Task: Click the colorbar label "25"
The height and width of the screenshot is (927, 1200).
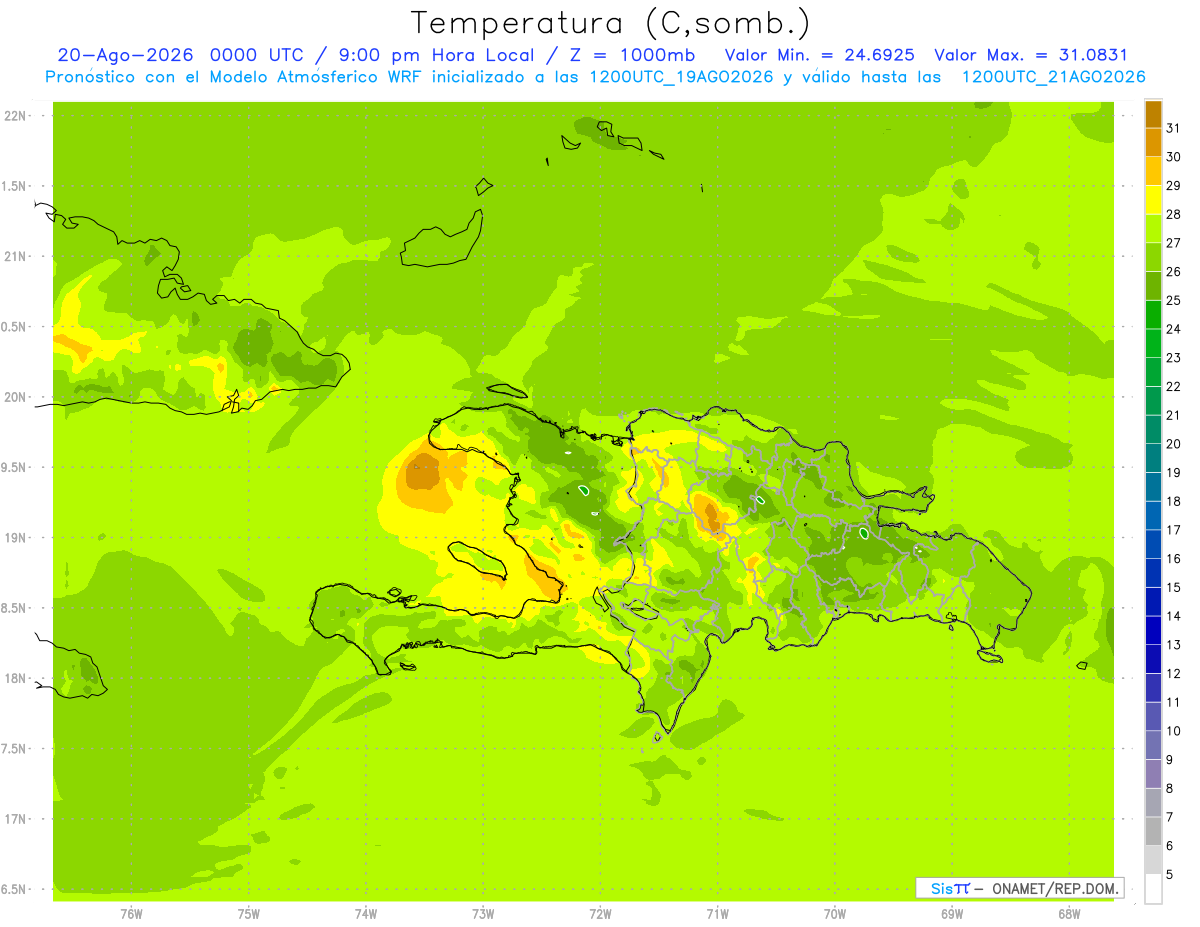Action: [x=1174, y=299]
